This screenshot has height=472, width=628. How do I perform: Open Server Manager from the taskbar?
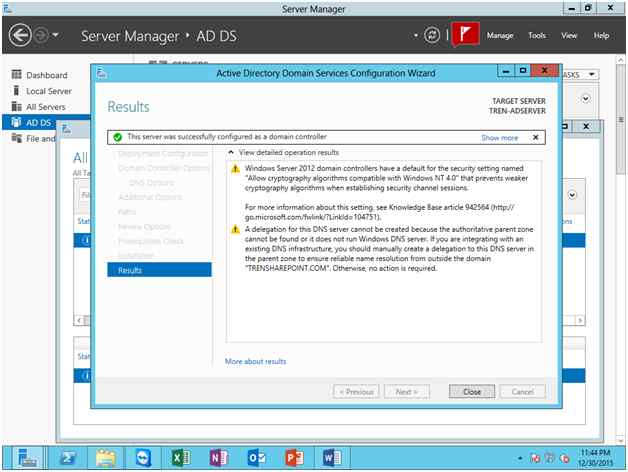click(27, 458)
